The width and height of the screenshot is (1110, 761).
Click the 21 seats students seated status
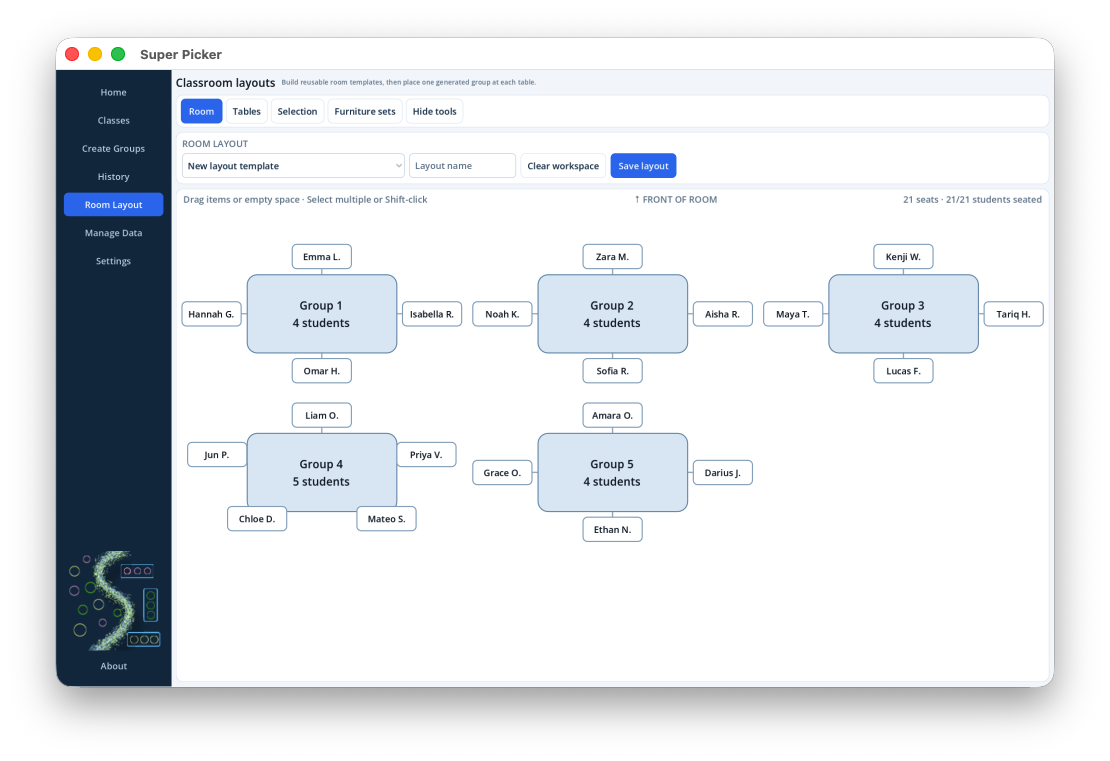point(972,200)
